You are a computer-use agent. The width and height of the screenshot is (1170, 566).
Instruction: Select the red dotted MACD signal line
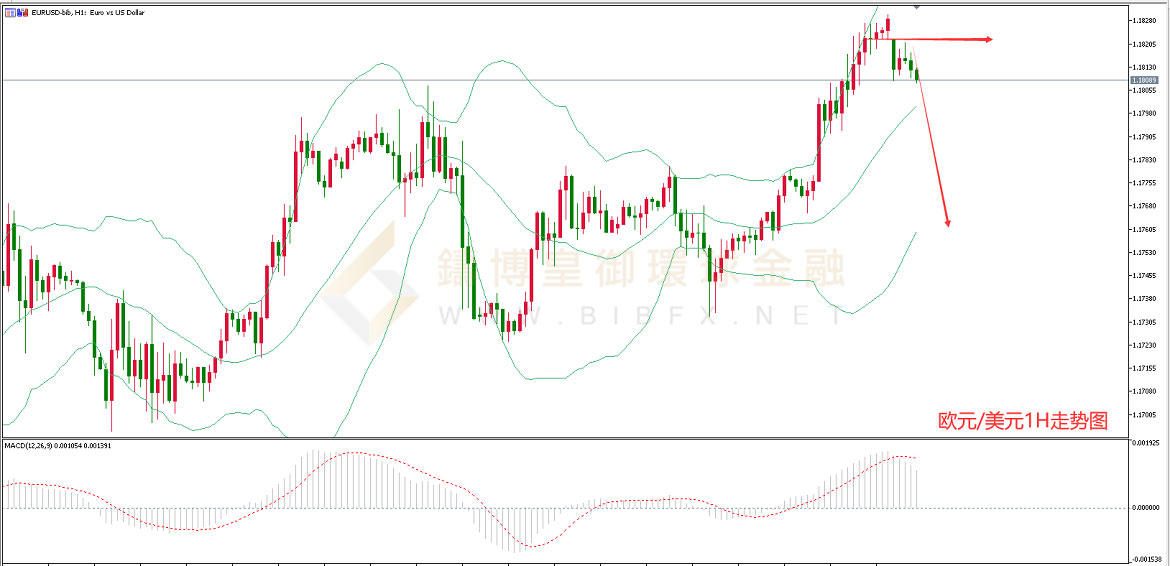pos(350,453)
